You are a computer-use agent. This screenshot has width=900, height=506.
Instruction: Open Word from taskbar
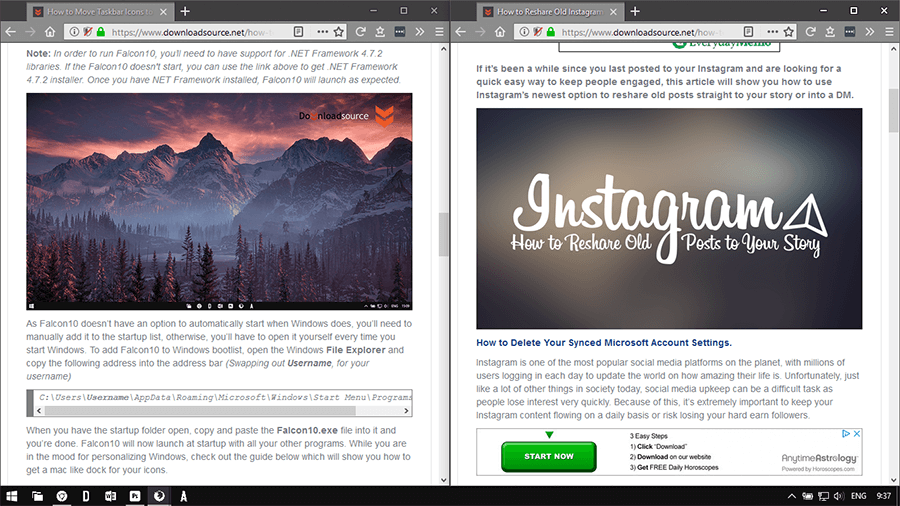(x=110, y=496)
